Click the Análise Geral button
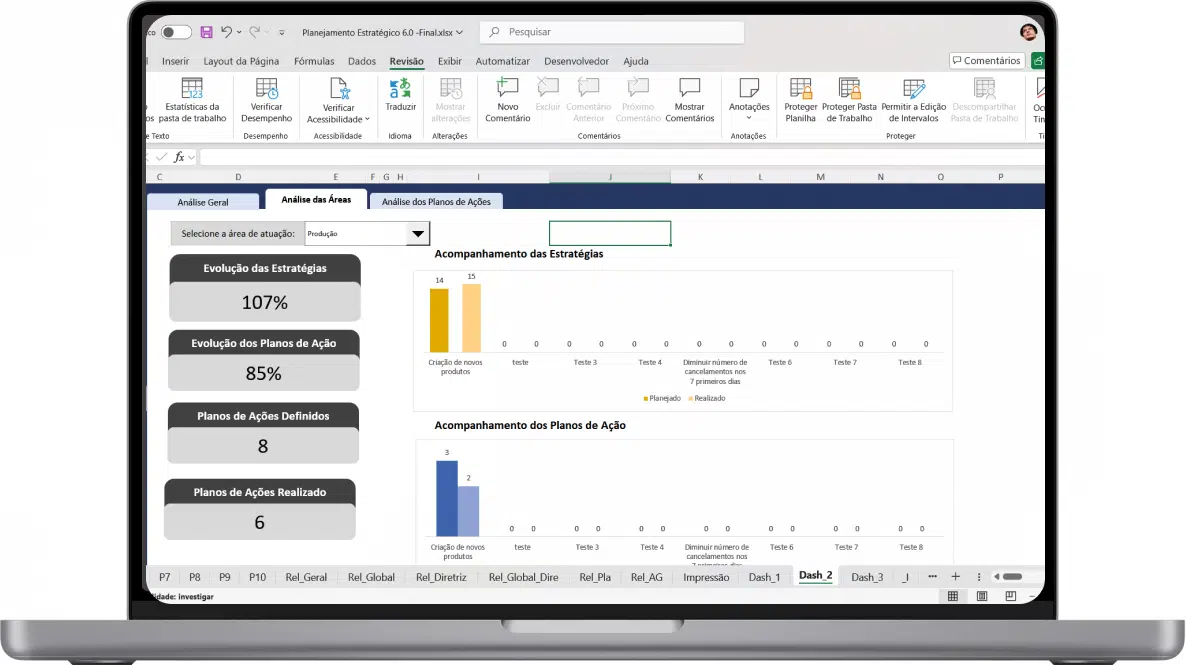 (x=203, y=202)
